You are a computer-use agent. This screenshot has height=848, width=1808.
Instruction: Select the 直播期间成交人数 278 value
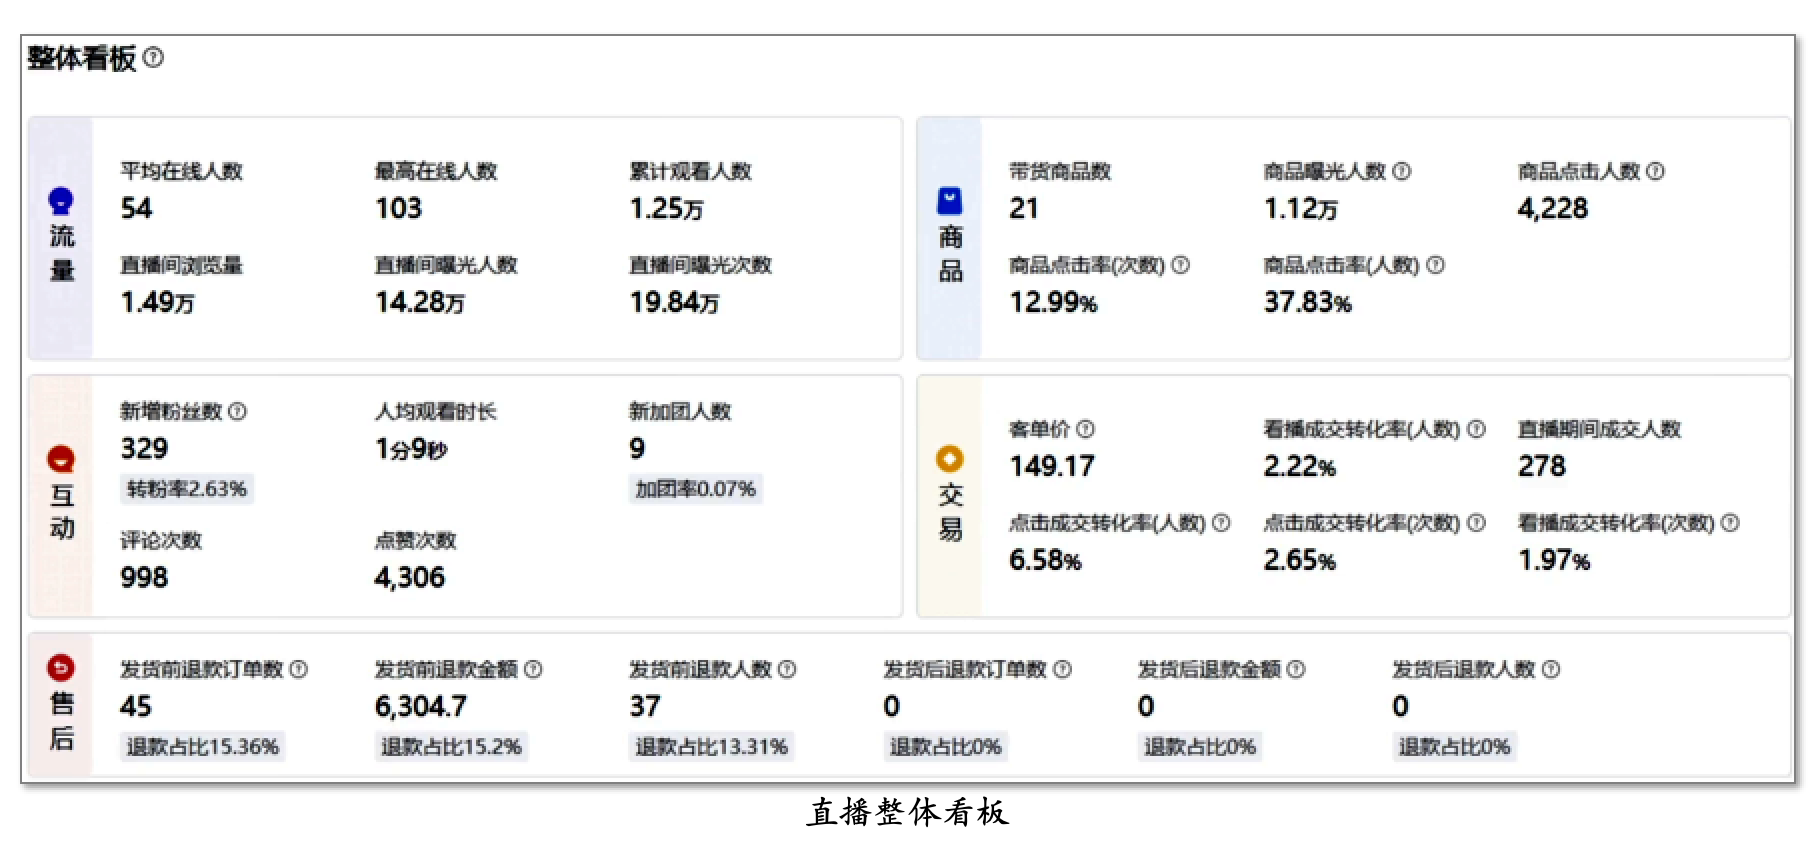tap(1542, 466)
